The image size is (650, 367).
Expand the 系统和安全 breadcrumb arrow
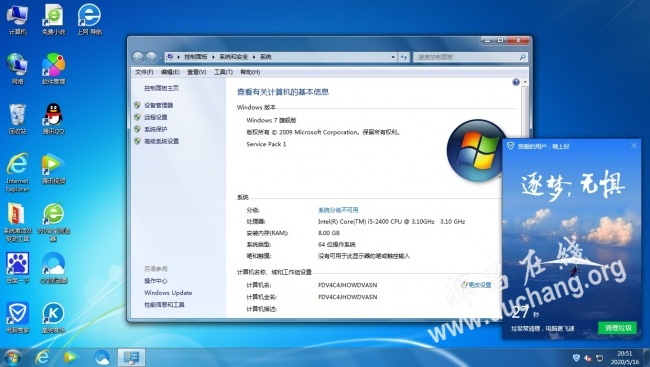254,57
